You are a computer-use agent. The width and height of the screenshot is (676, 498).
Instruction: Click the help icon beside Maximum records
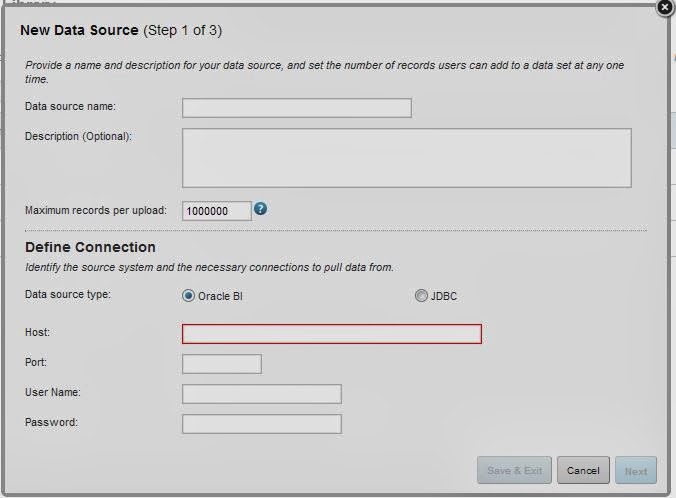(x=260, y=209)
